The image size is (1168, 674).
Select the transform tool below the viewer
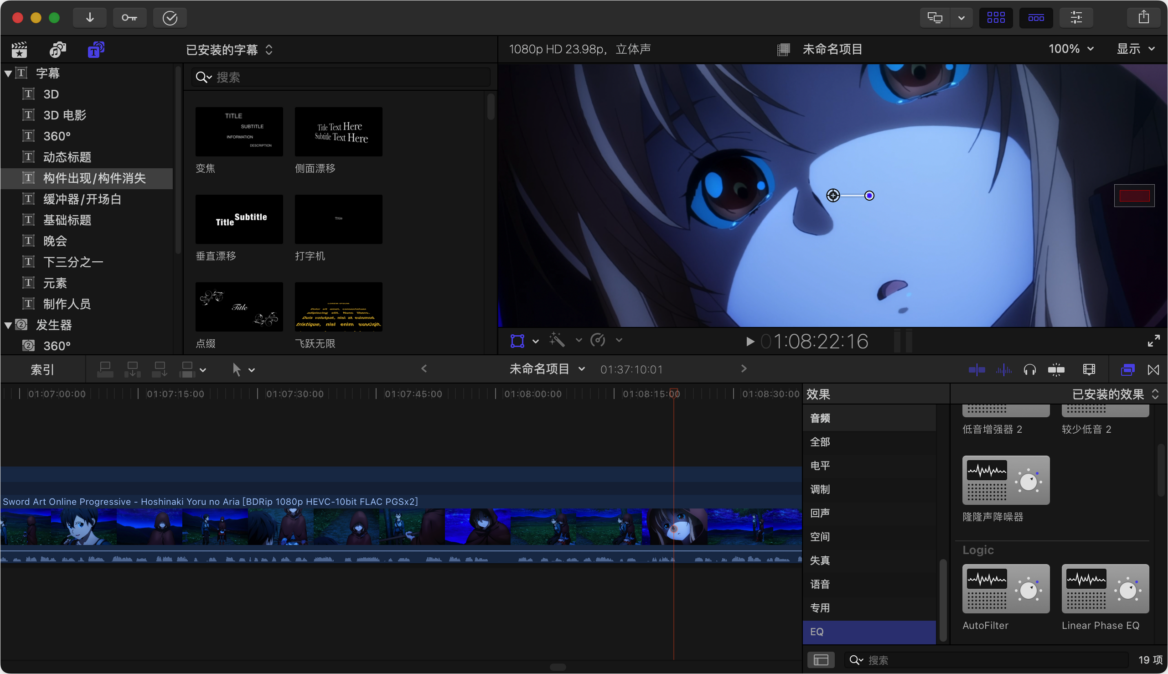[517, 341]
